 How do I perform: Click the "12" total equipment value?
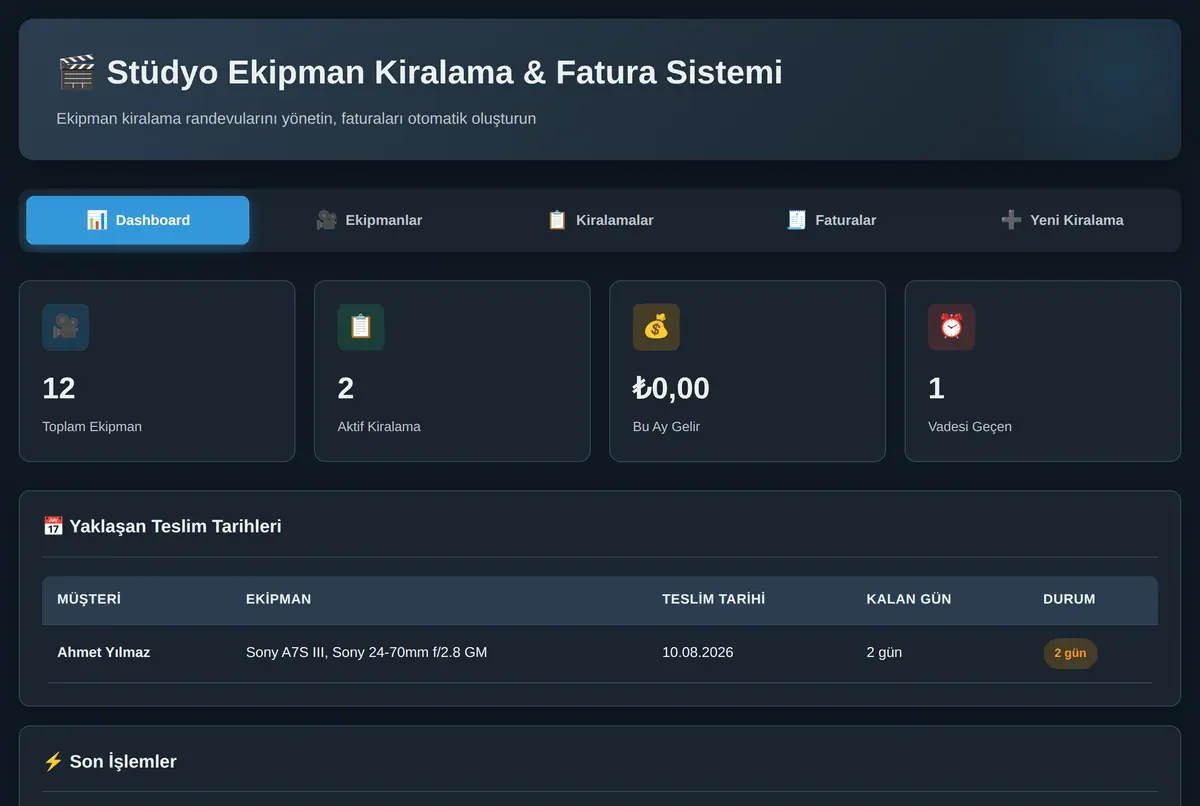(x=59, y=388)
